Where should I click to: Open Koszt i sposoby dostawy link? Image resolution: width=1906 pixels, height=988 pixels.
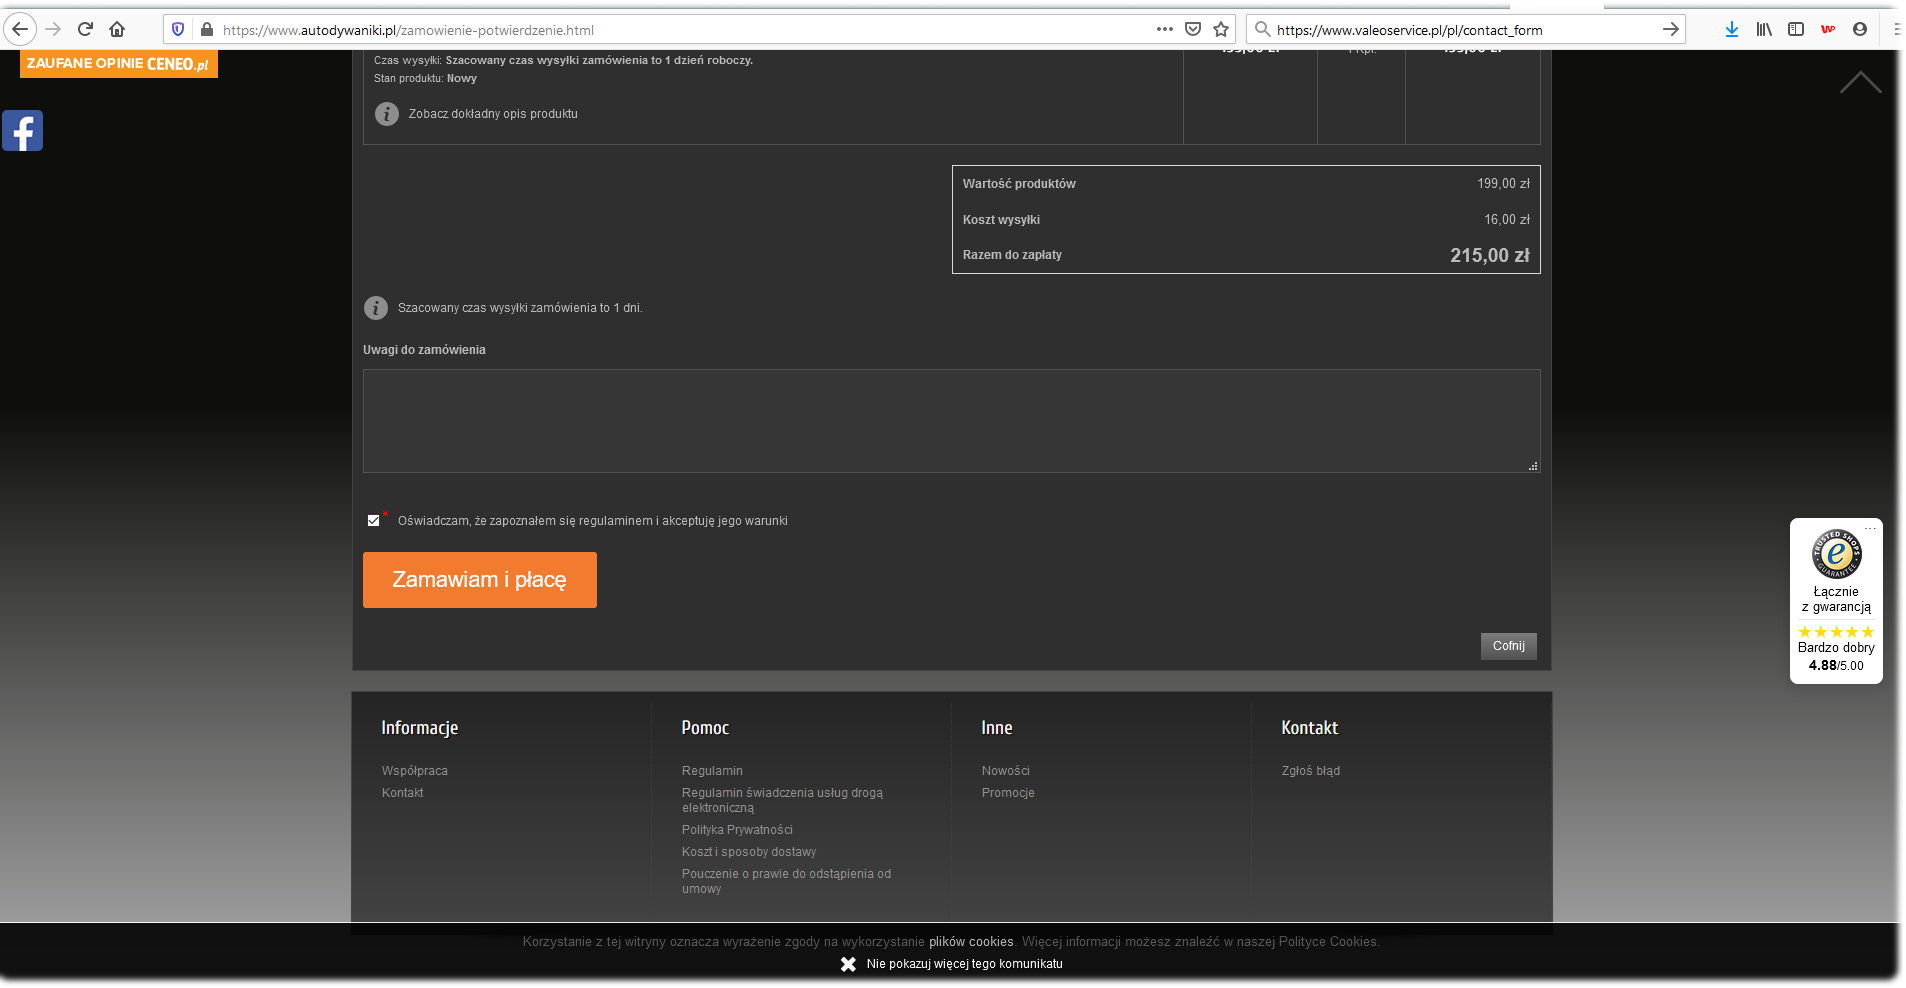(749, 852)
